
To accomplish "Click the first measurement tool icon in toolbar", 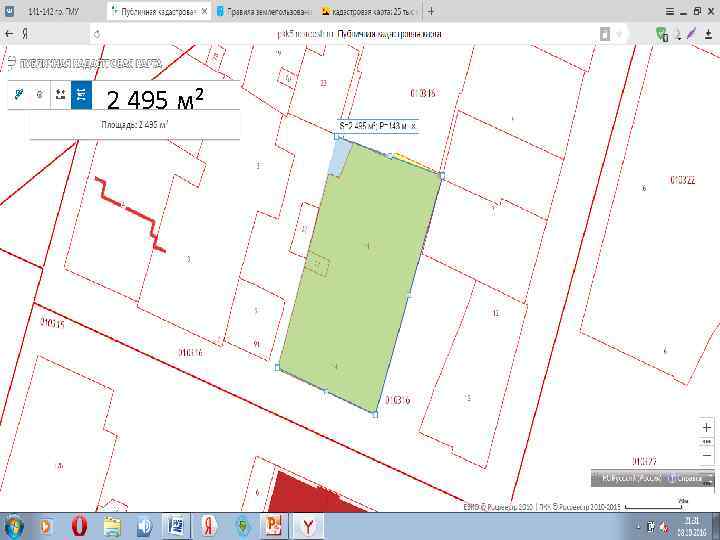I will tap(19, 95).
